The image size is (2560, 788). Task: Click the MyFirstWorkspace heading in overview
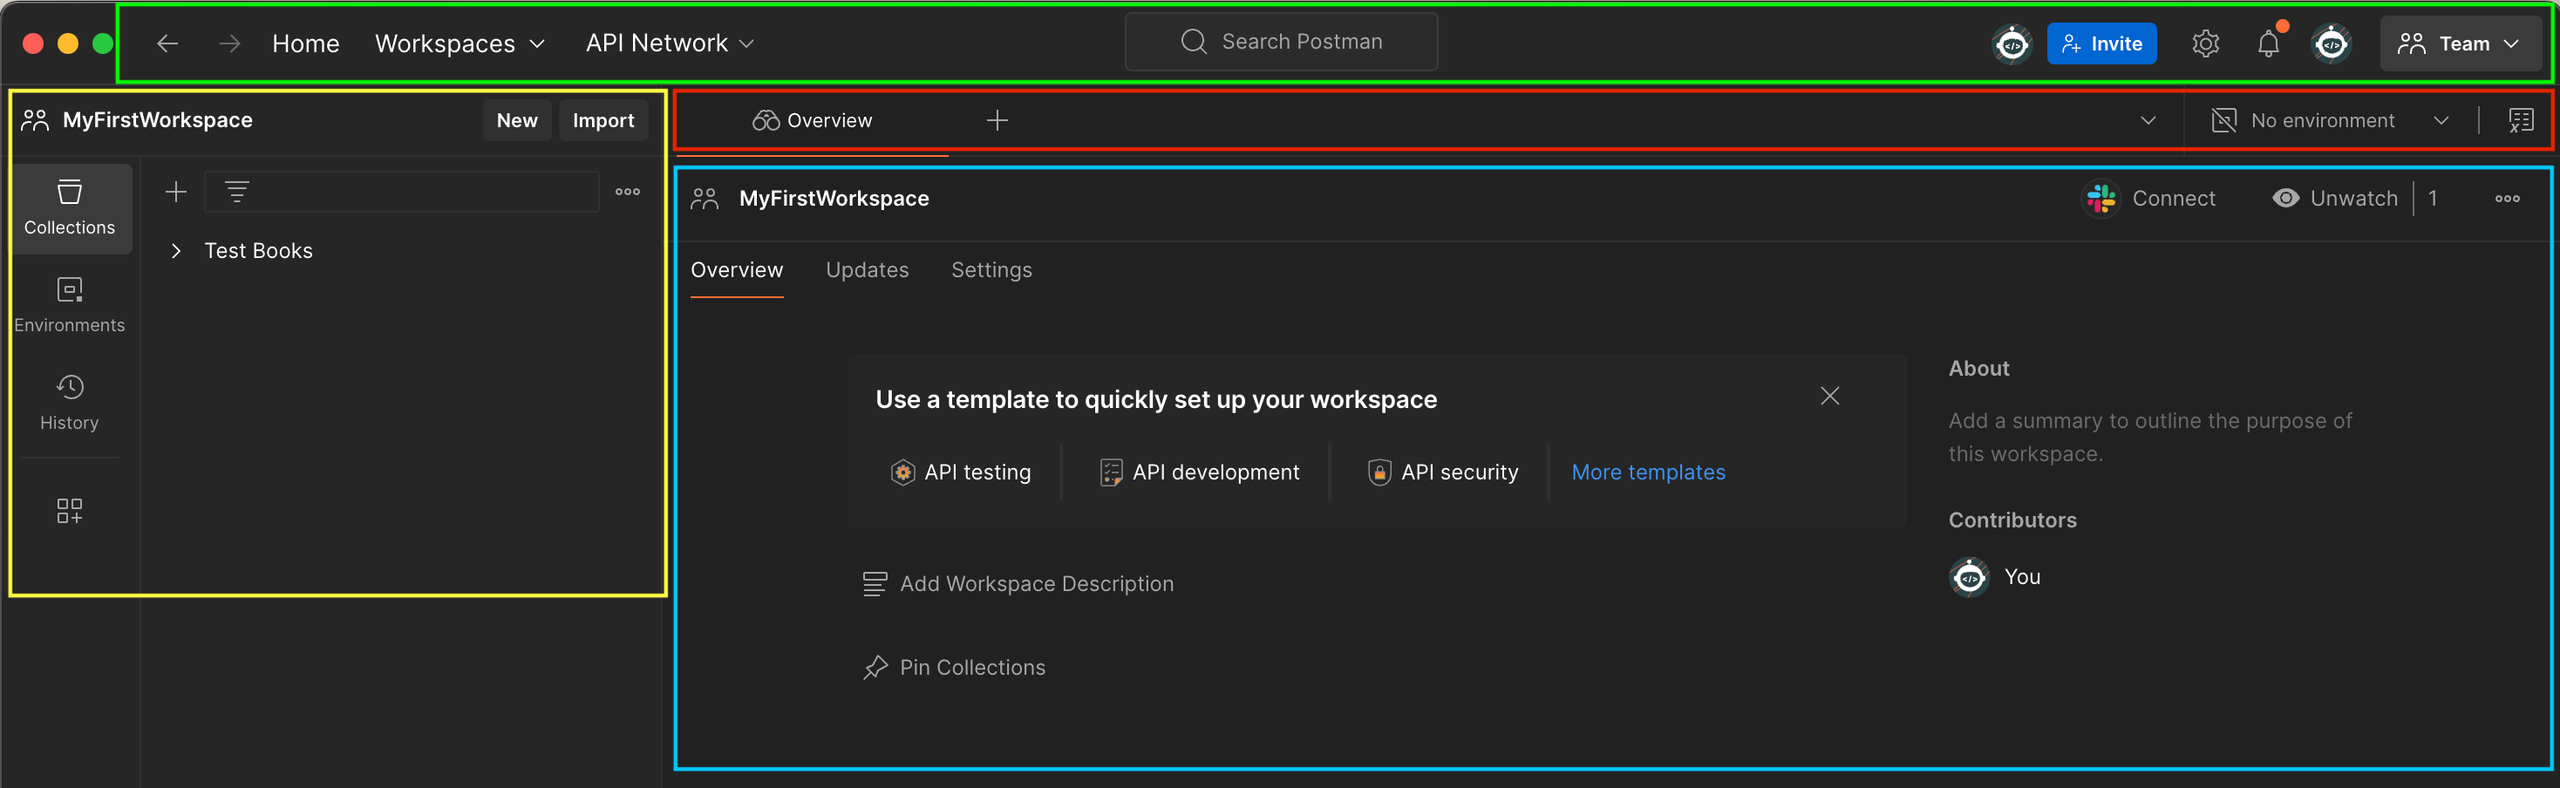834,198
